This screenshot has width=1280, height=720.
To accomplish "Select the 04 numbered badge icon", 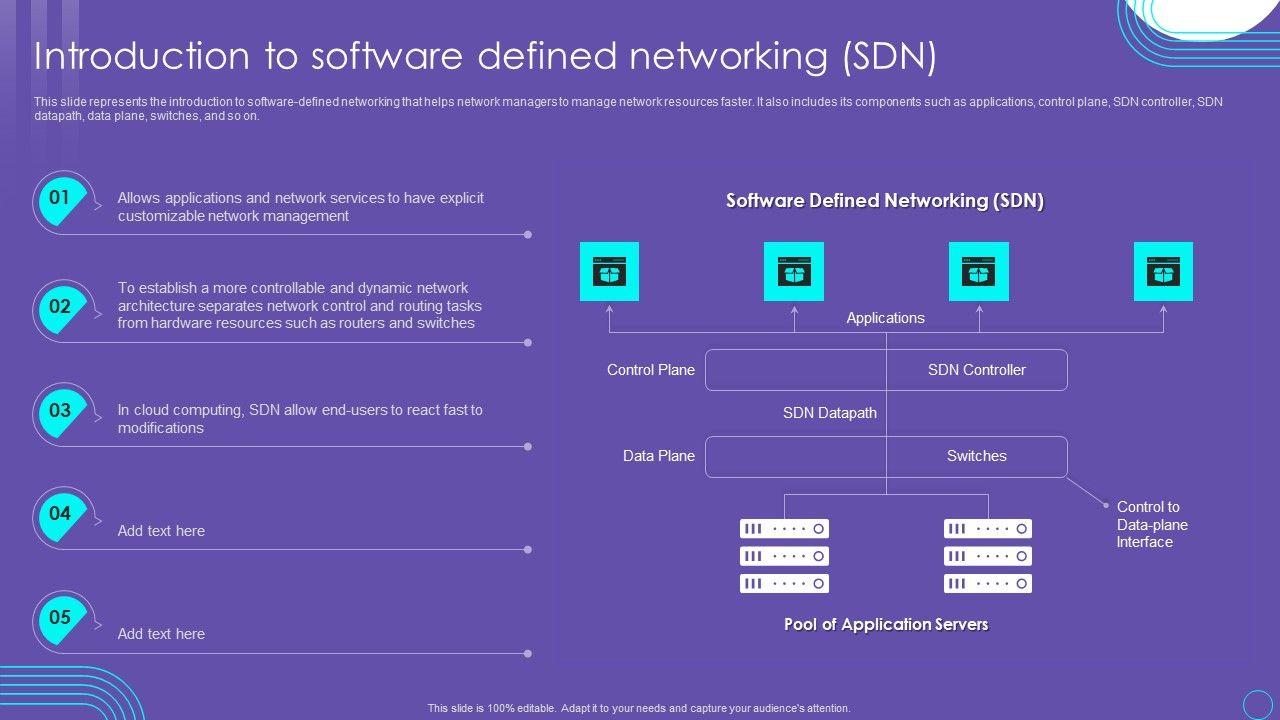I will pyautogui.click(x=61, y=514).
